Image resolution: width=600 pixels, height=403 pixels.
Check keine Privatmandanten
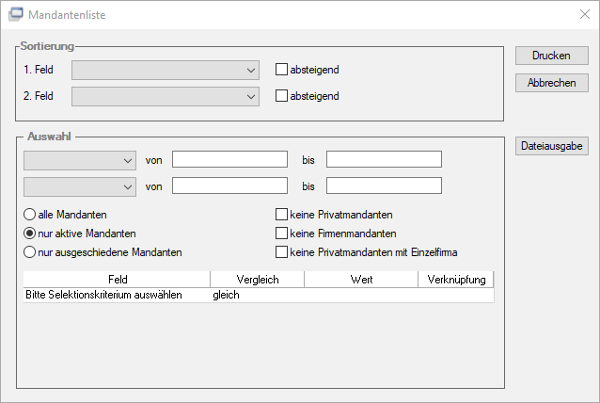[x=282, y=214]
